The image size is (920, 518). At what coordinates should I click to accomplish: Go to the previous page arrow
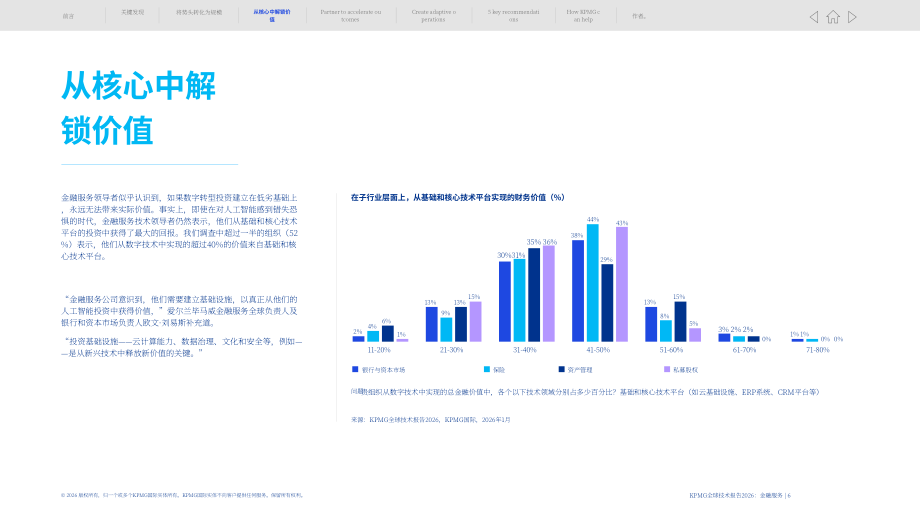click(x=814, y=17)
